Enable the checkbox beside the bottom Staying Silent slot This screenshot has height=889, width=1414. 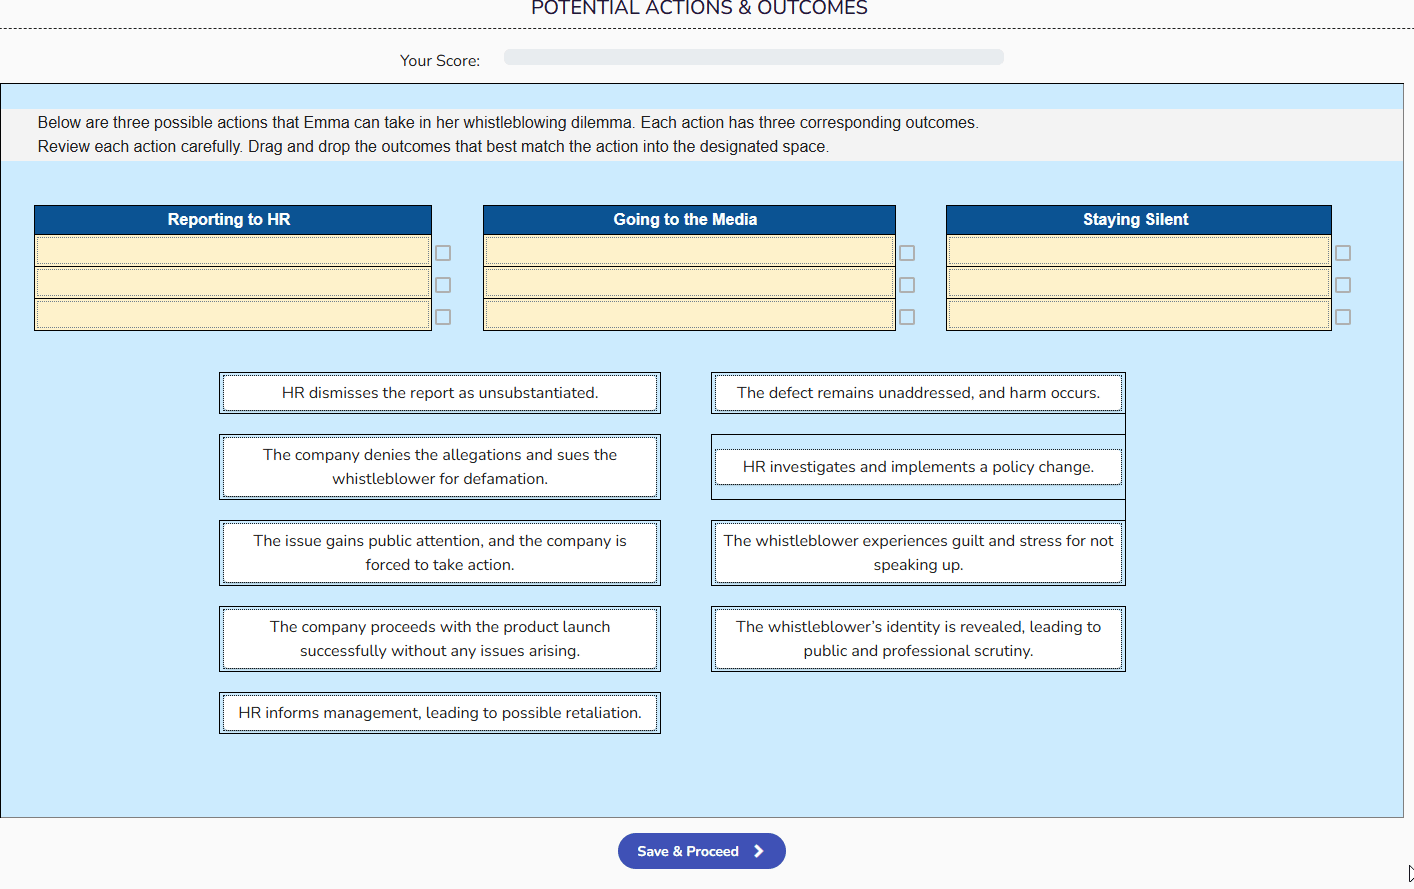click(1342, 315)
